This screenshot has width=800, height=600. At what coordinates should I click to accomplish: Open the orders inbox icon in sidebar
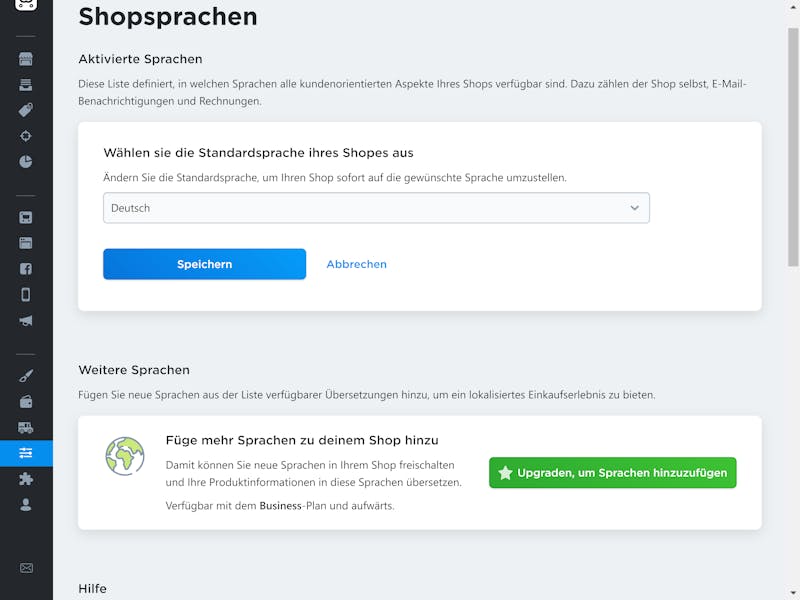click(x=26, y=85)
